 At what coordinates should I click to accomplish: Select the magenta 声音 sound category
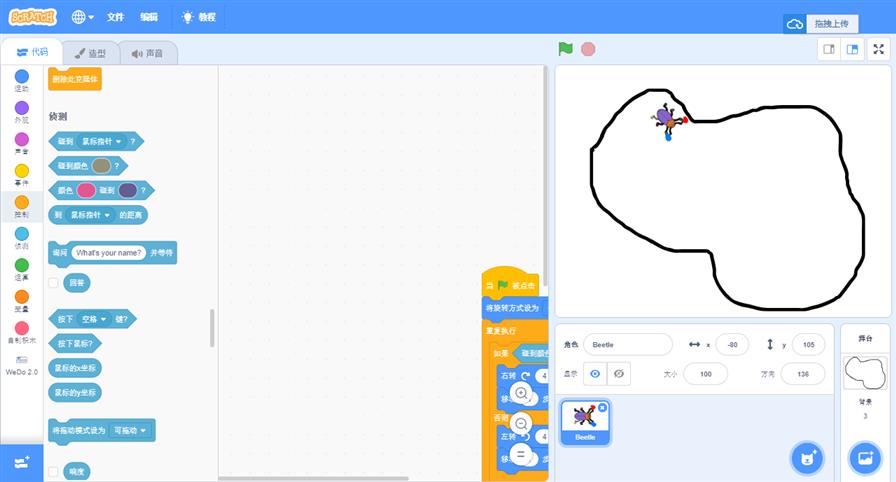tap(22, 143)
